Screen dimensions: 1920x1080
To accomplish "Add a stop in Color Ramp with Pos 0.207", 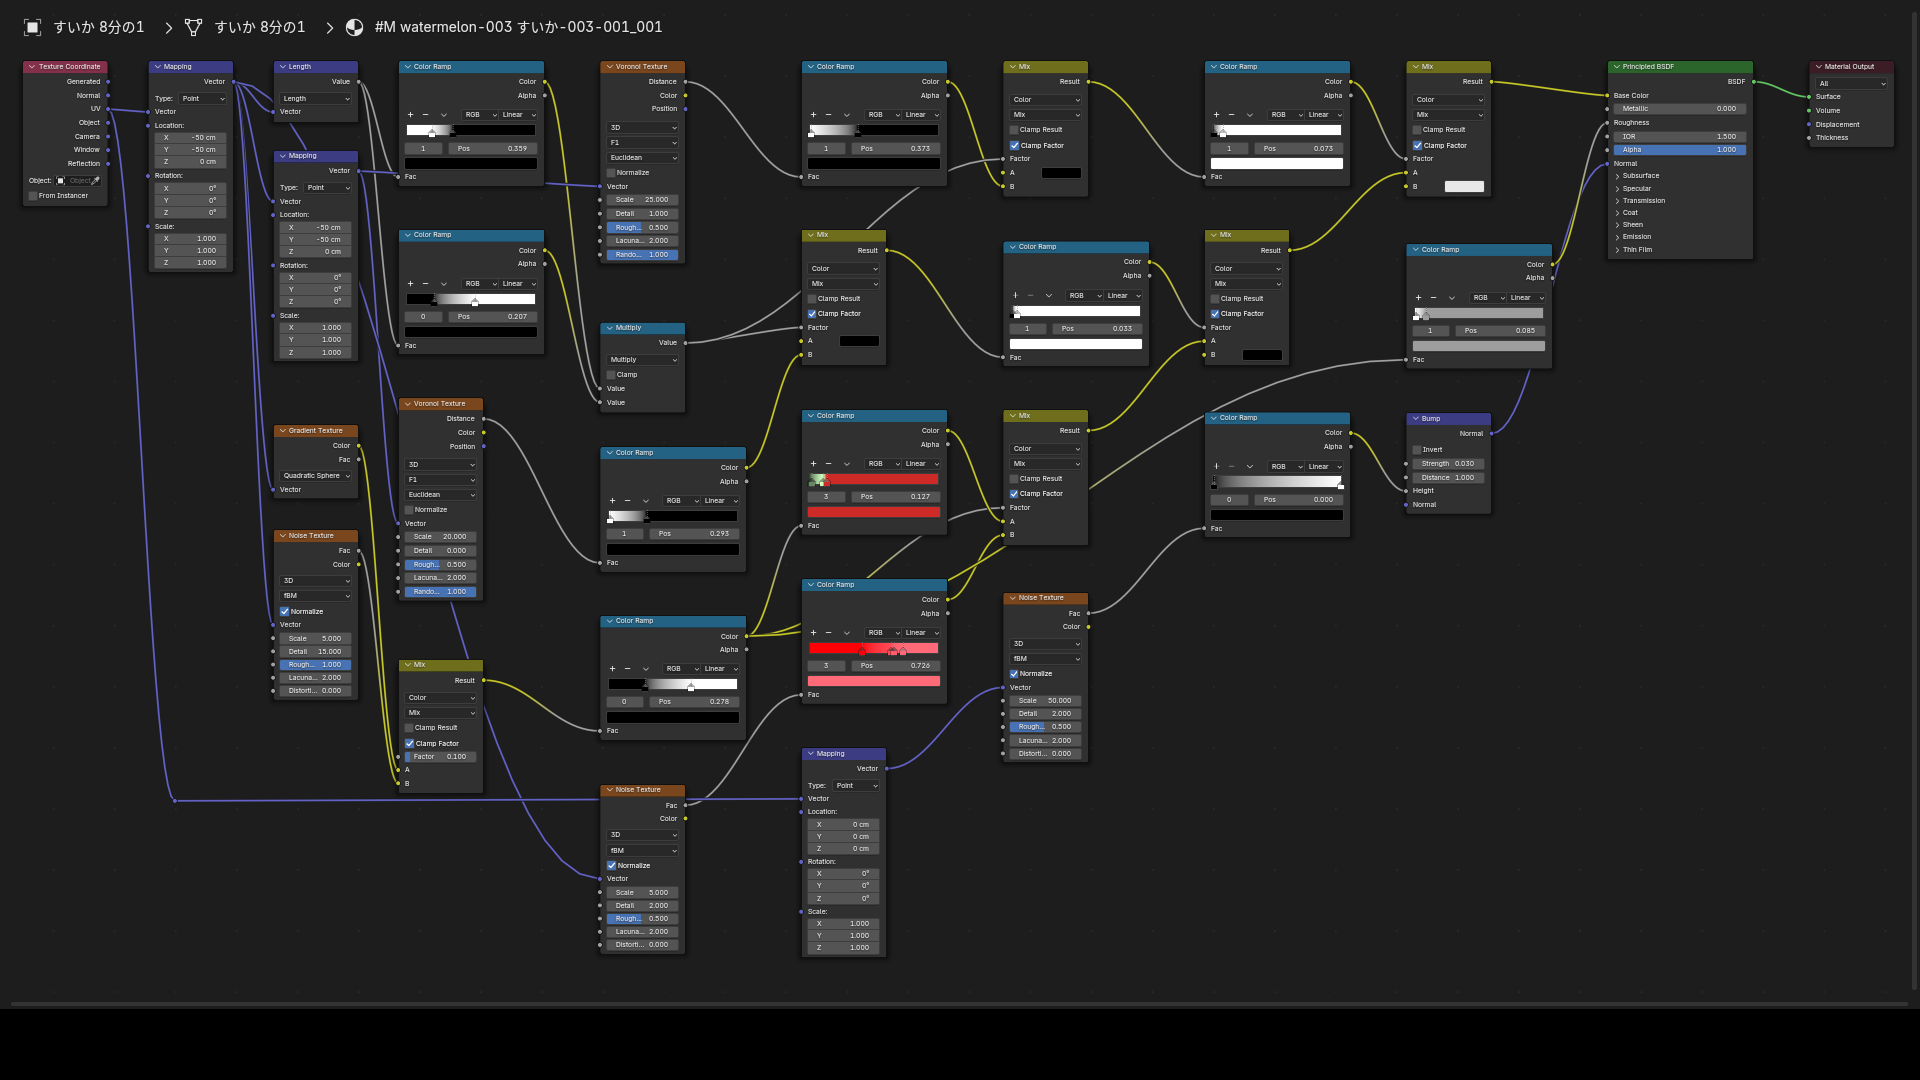I will (410, 284).
